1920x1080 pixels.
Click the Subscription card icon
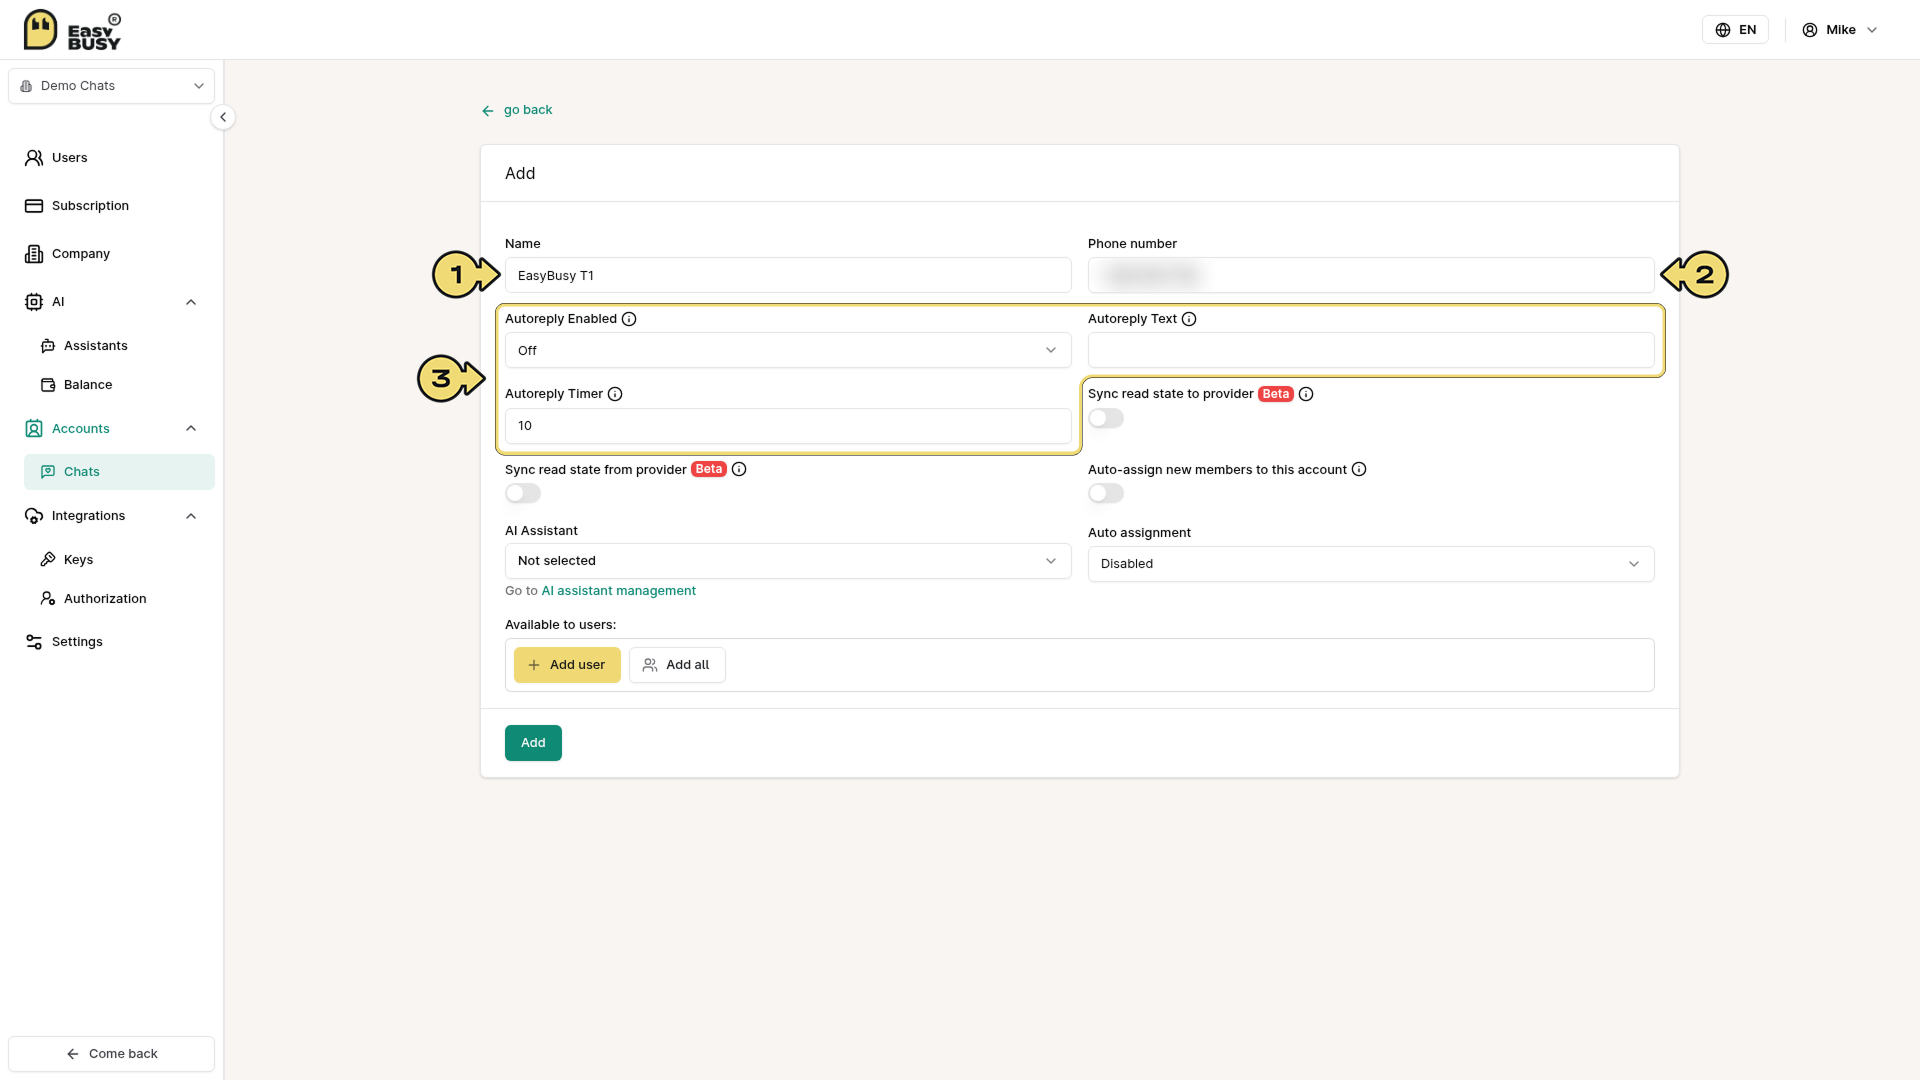[34, 206]
